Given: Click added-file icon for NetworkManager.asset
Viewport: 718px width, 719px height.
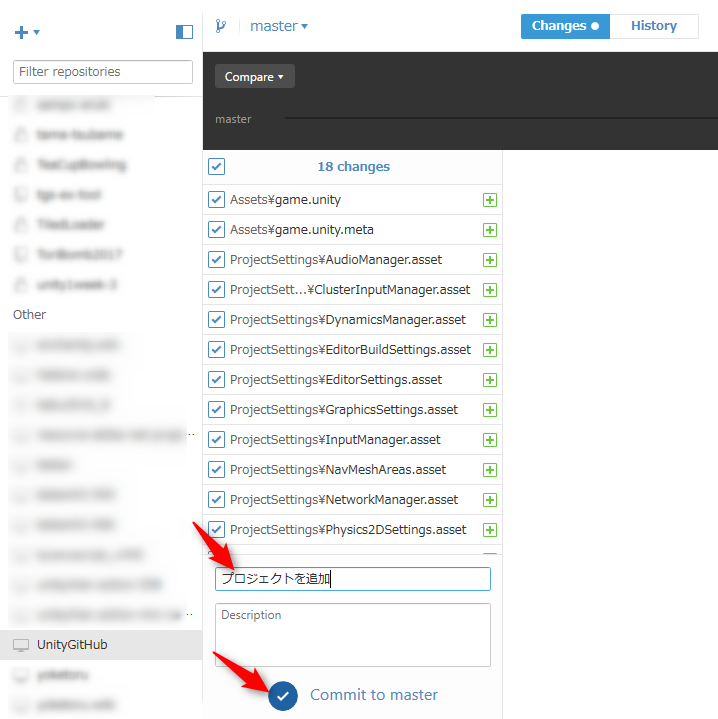Looking at the screenshot, I should (x=490, y=500).
